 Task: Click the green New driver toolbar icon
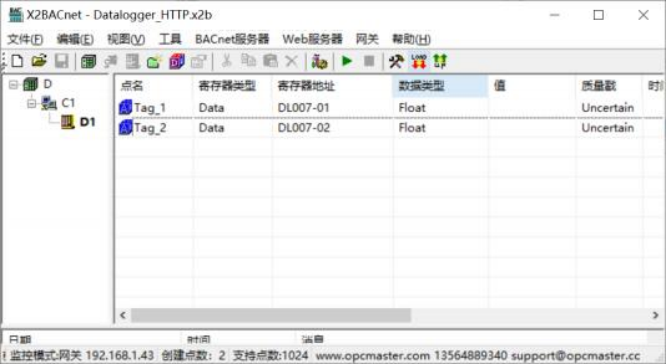tap(88, 62)
